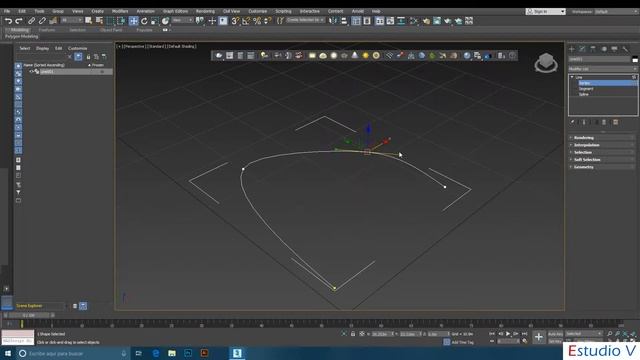
Task: Click the Freeform ribbon tab
Action: pyautogui.click(x=47, y=30)
